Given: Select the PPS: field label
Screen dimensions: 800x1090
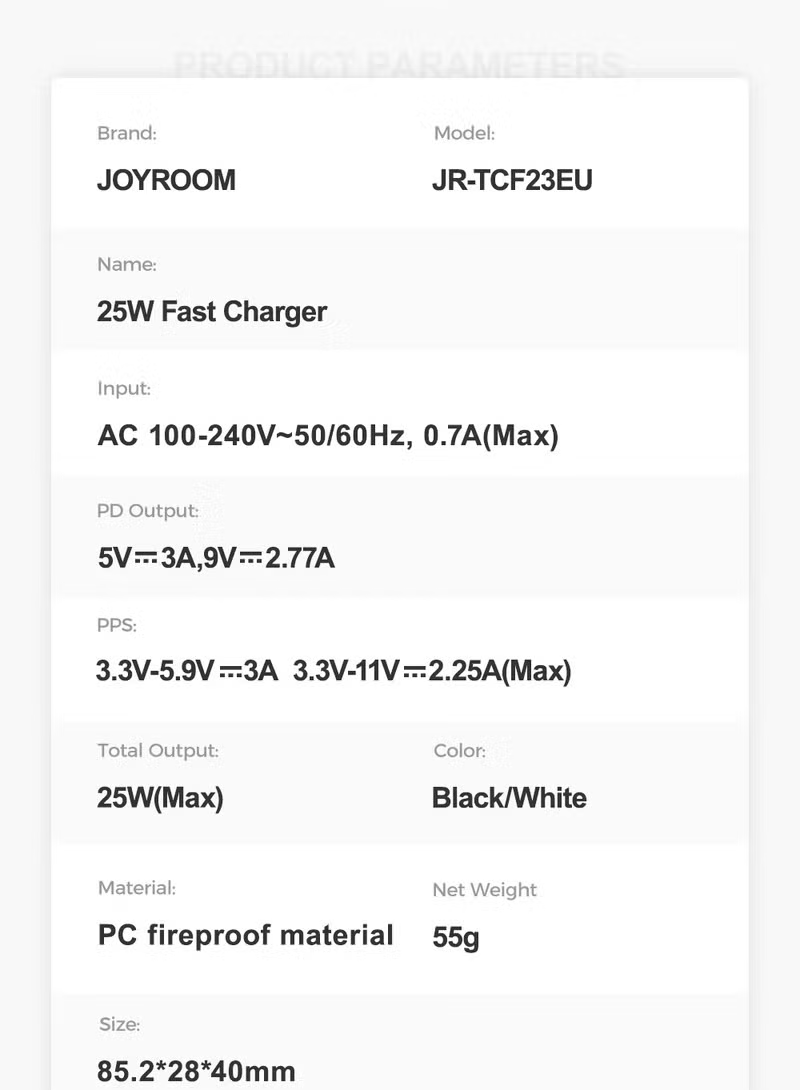Looking at the screenshot, I should click(x=117, y=625).
